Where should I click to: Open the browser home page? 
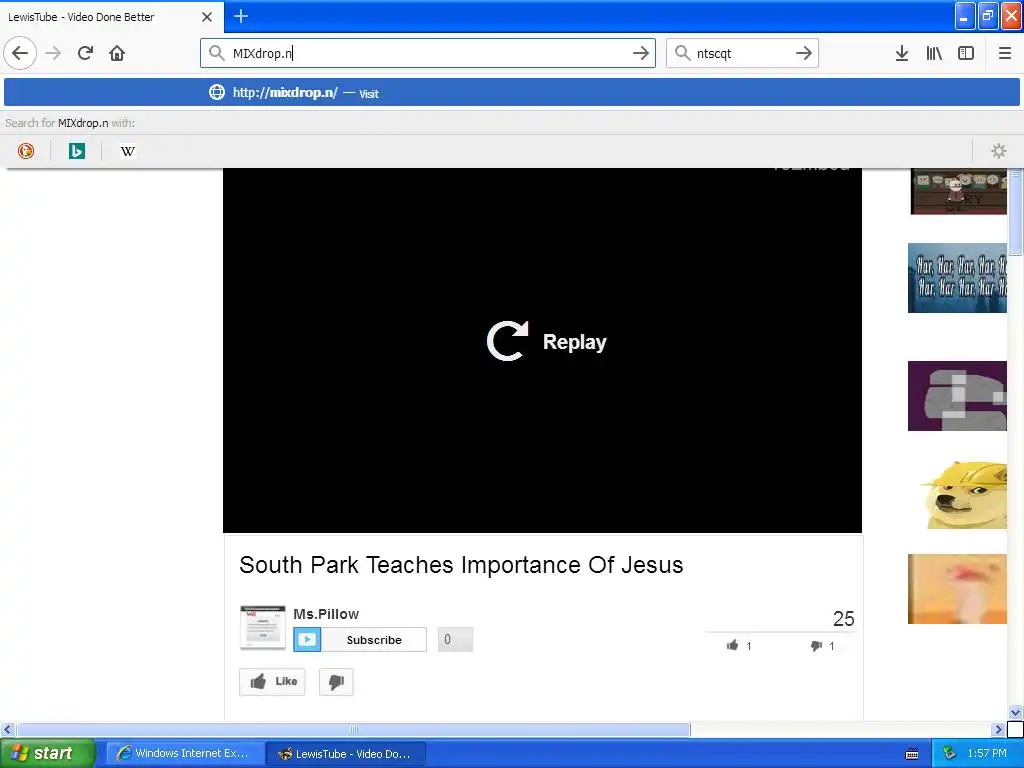pos(117,53)
